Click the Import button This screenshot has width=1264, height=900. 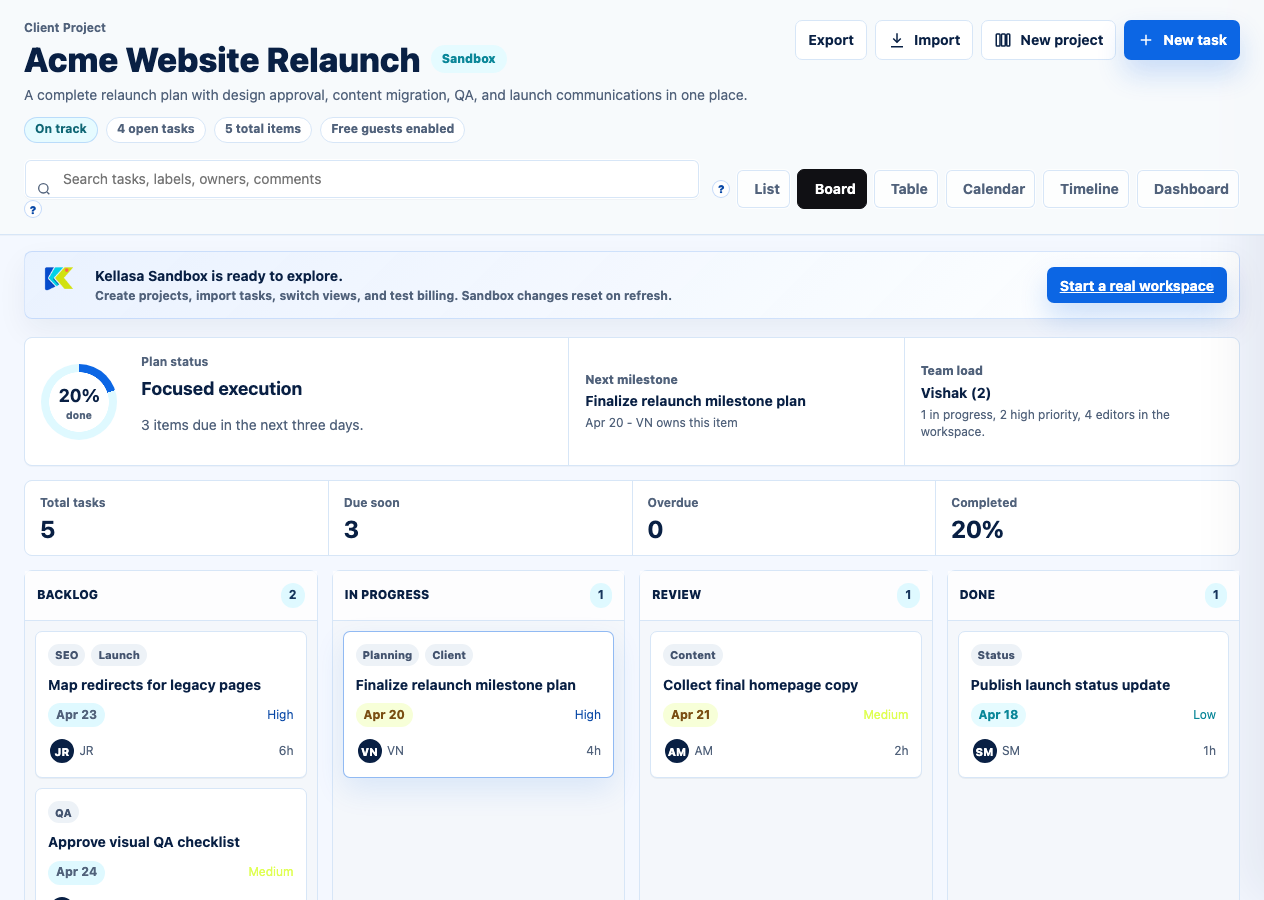(x=923, y=40)
